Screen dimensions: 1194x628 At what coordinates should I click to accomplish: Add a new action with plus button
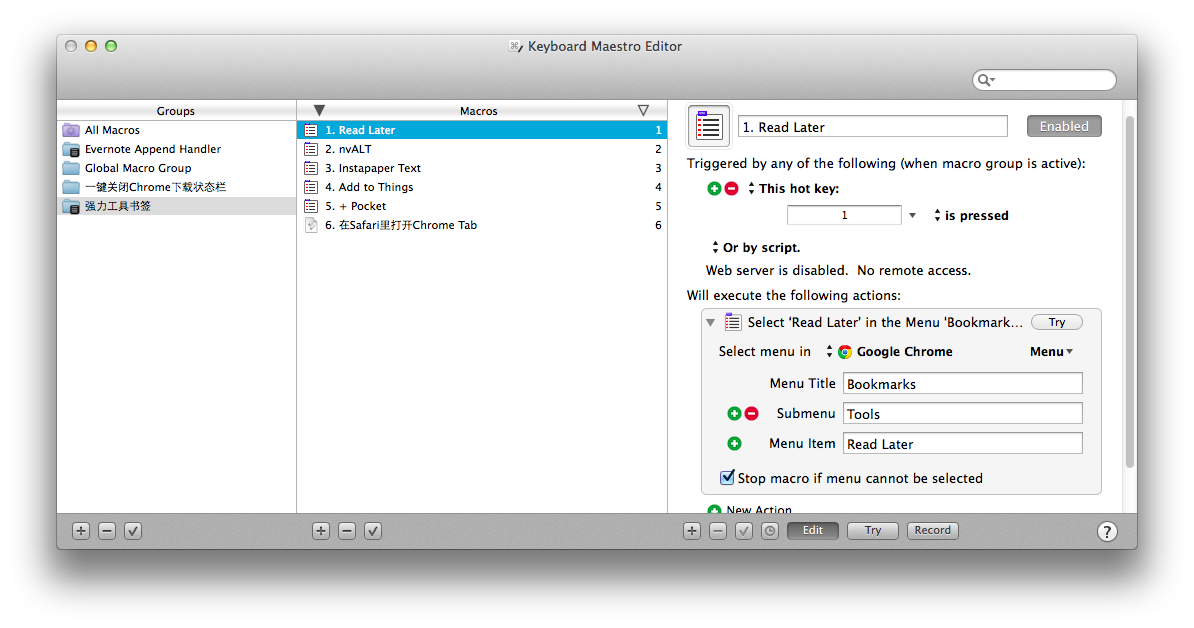click(x=692, y=531)
